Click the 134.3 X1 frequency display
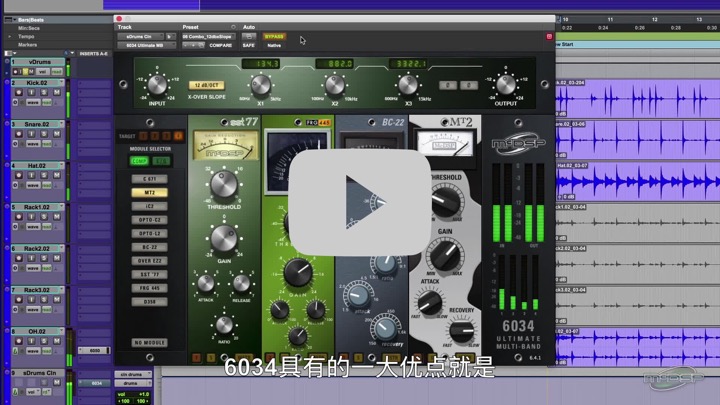720x405 pixels. pyautogui.click(x=261, y=64)
